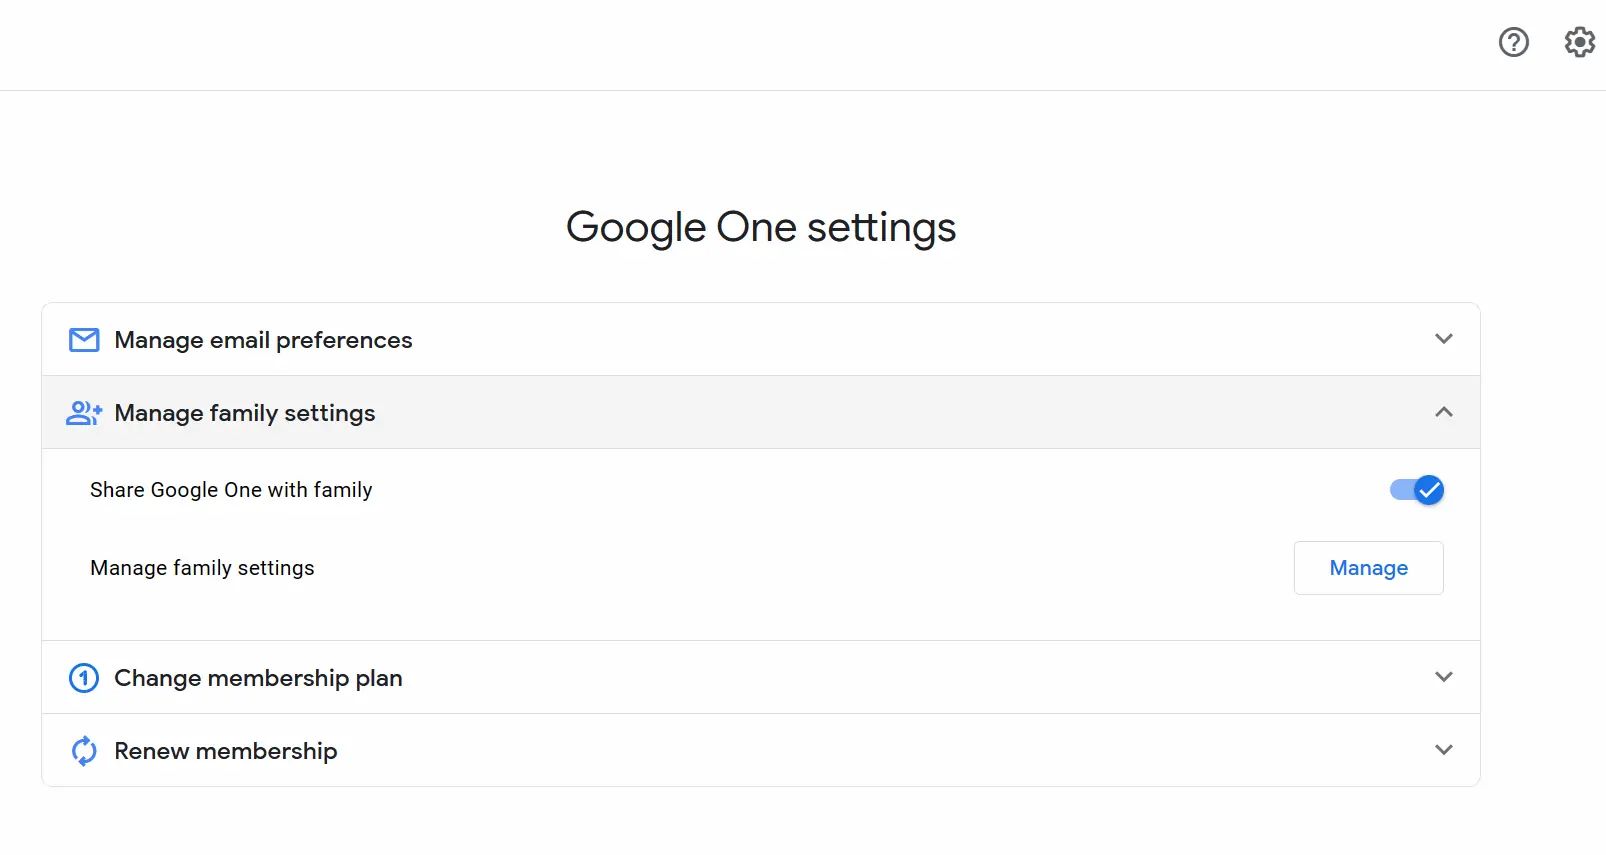Image resolution: width=1606 pixels, height=855 pixels.
Task: Click the bold Manage family settings header title
Action: [245, 413]
